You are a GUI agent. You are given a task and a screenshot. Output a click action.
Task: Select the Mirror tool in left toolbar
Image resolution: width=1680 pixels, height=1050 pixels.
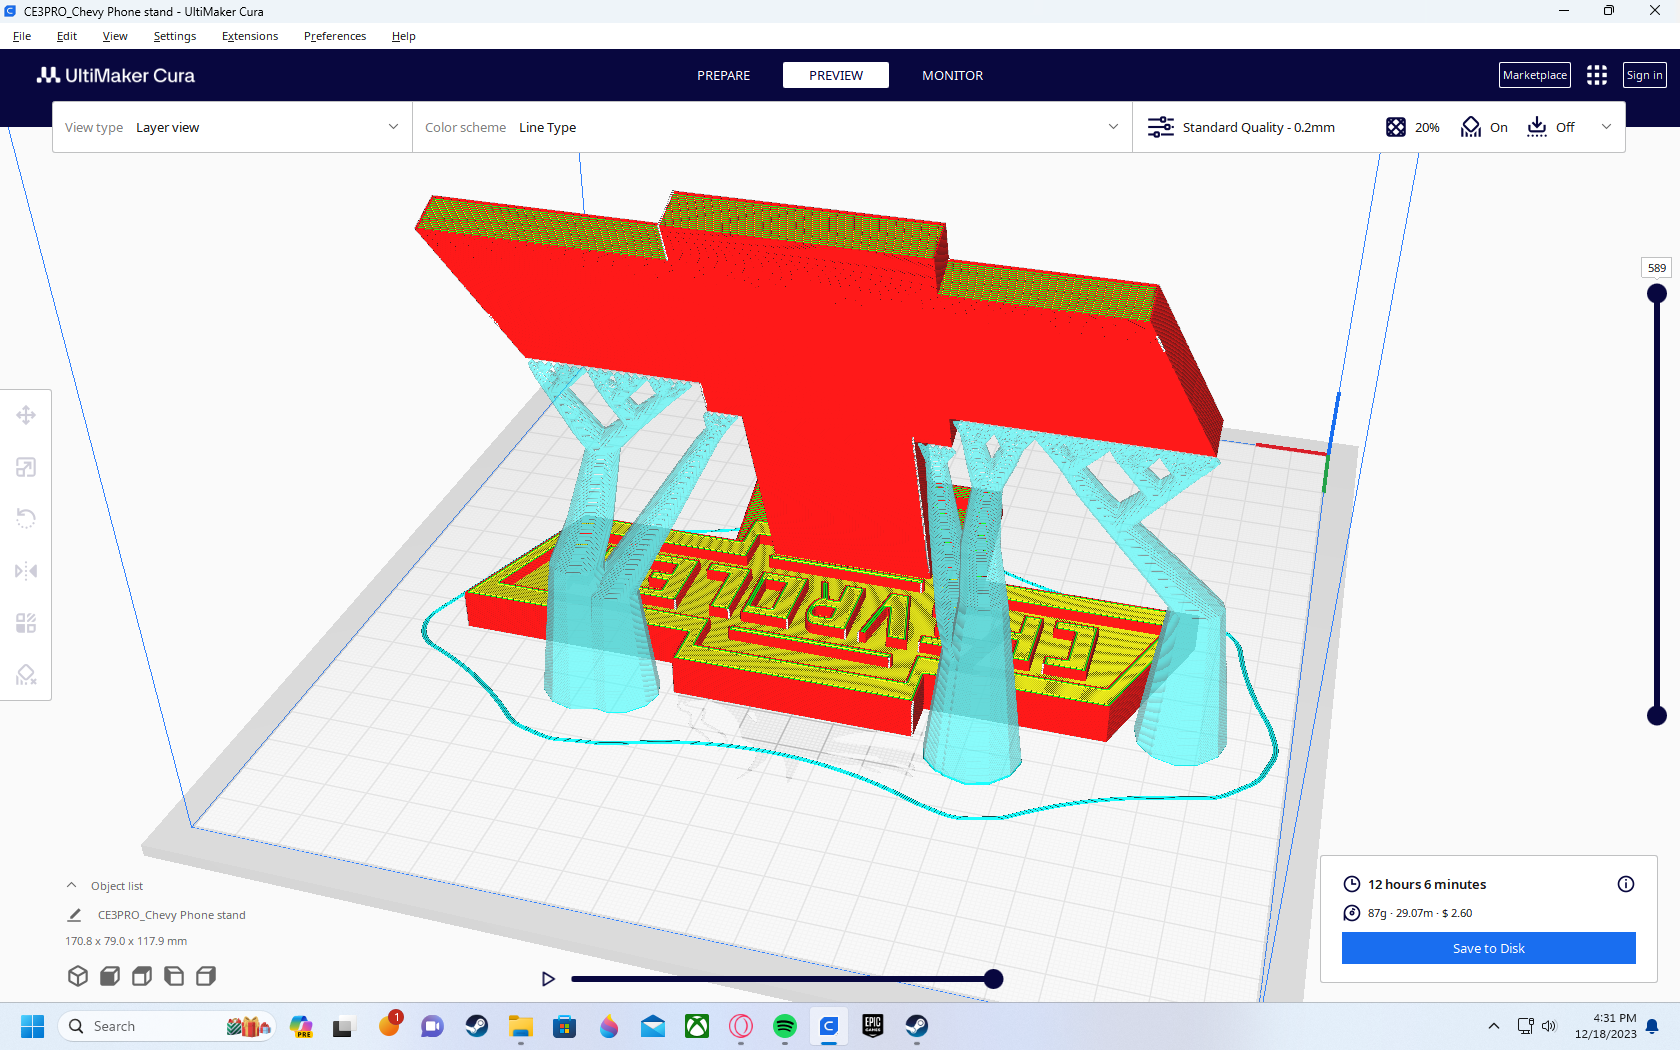(x=26, y=571)
